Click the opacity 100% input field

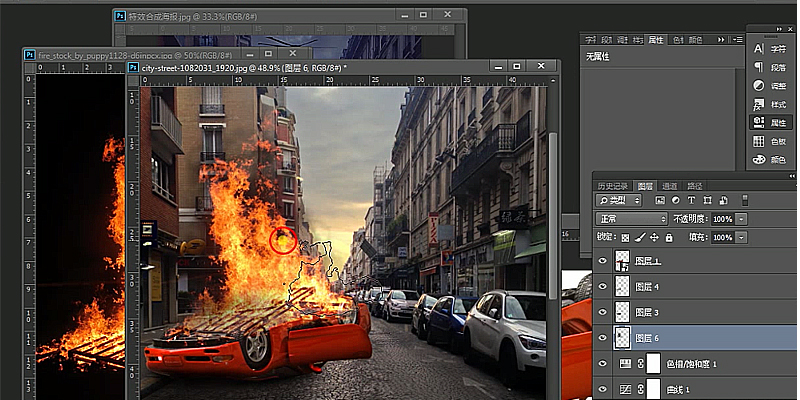coord(722,219)
